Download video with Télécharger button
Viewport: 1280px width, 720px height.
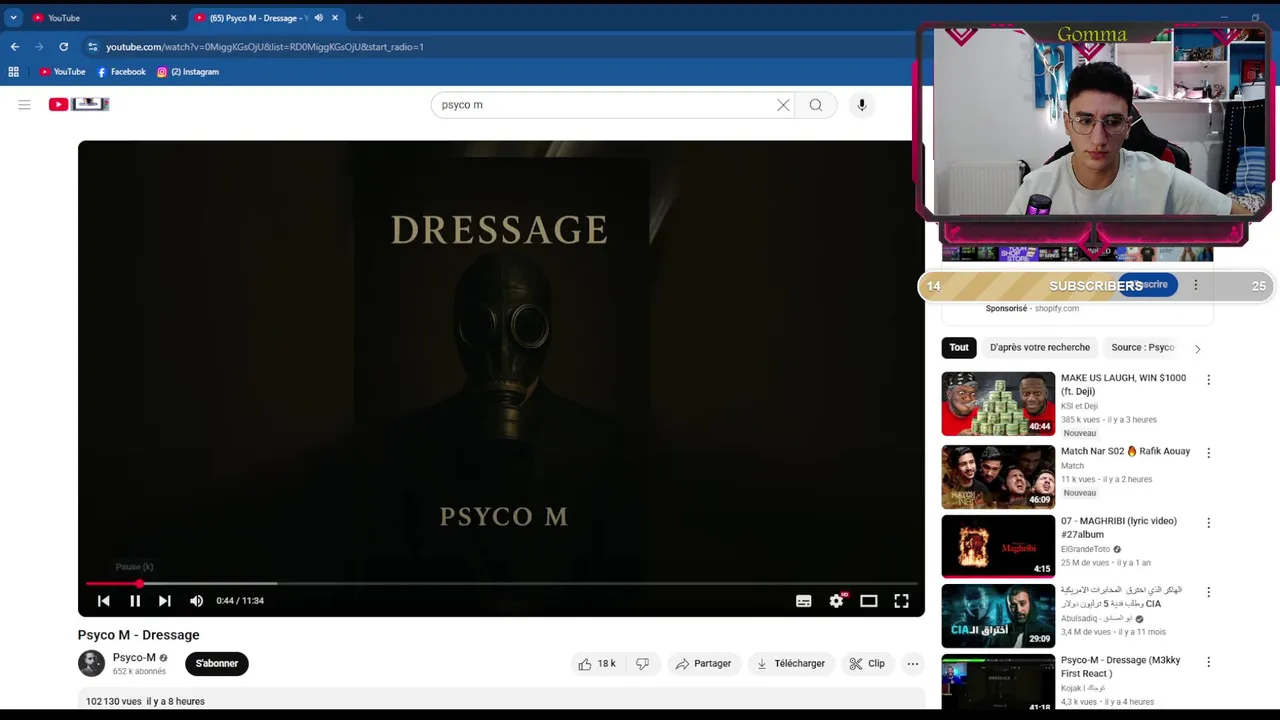[791, 664]
